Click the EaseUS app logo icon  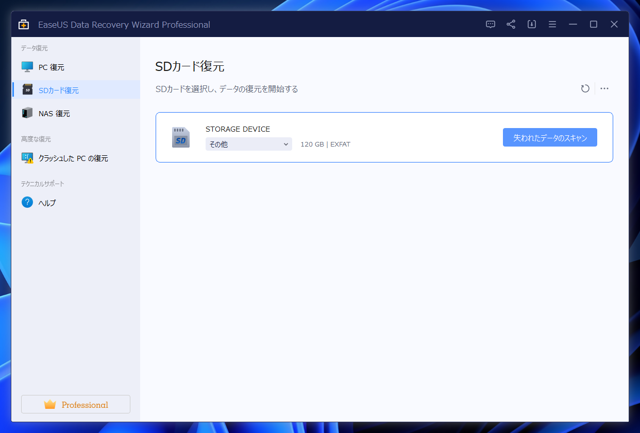point(24,24)
